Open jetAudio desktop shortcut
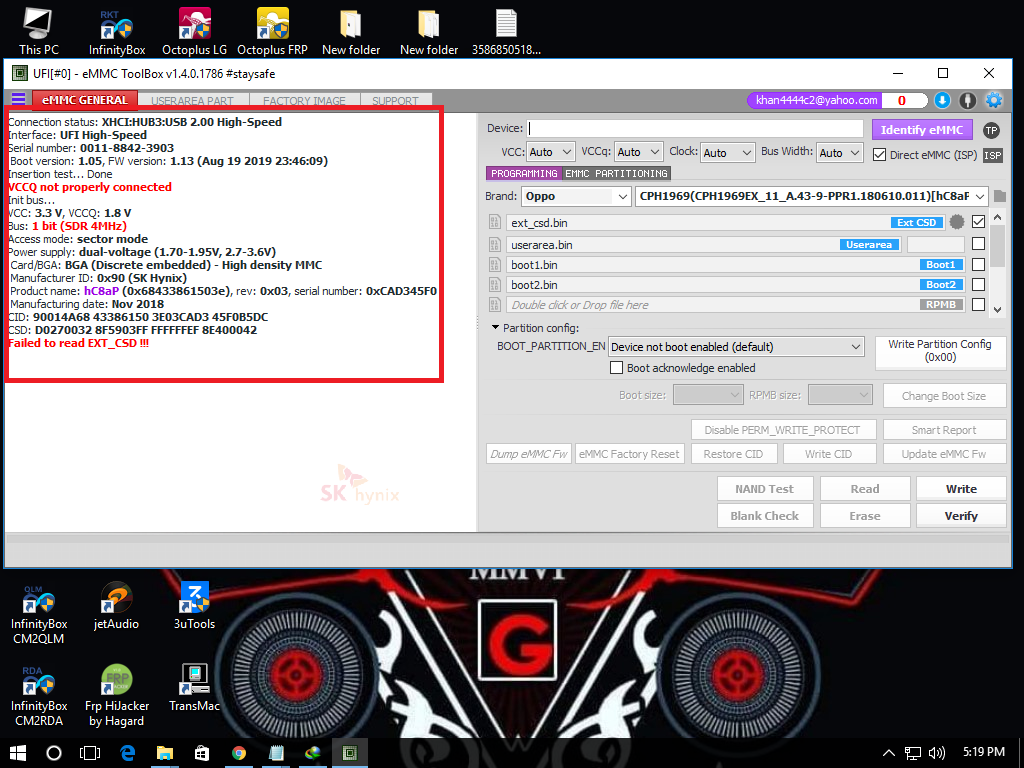Image resolution: width=1024 pixels, height=768 pixels. coord(116,606)
